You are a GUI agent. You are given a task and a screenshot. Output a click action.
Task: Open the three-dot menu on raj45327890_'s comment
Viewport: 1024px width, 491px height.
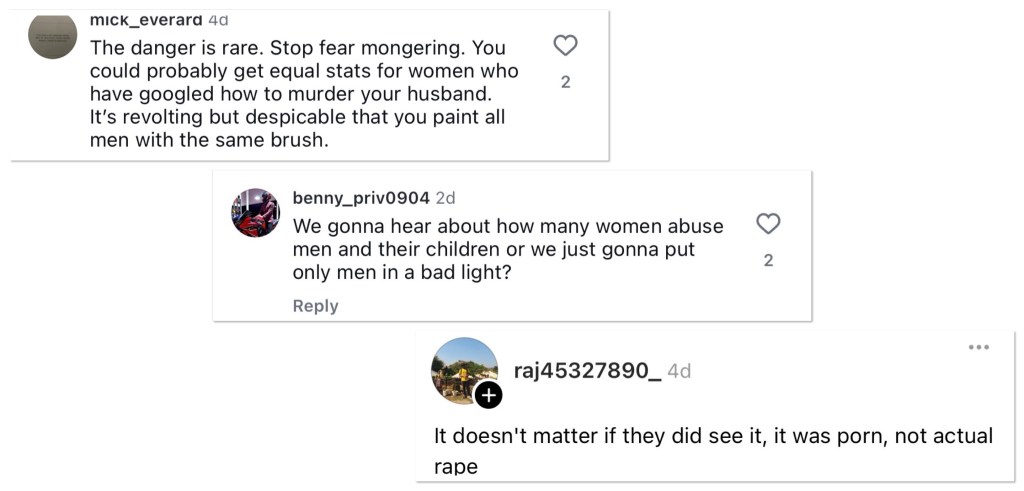[978, 347]
